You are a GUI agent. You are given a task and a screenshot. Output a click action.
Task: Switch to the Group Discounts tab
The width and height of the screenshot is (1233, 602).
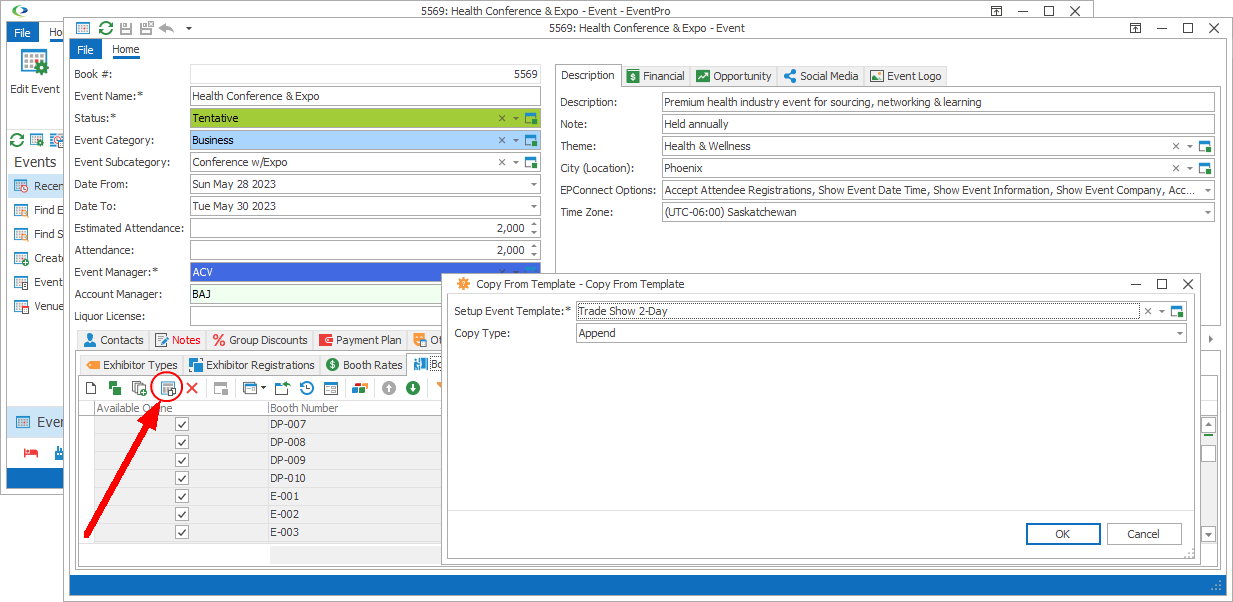pyautogui.click(x=258, y=340)
